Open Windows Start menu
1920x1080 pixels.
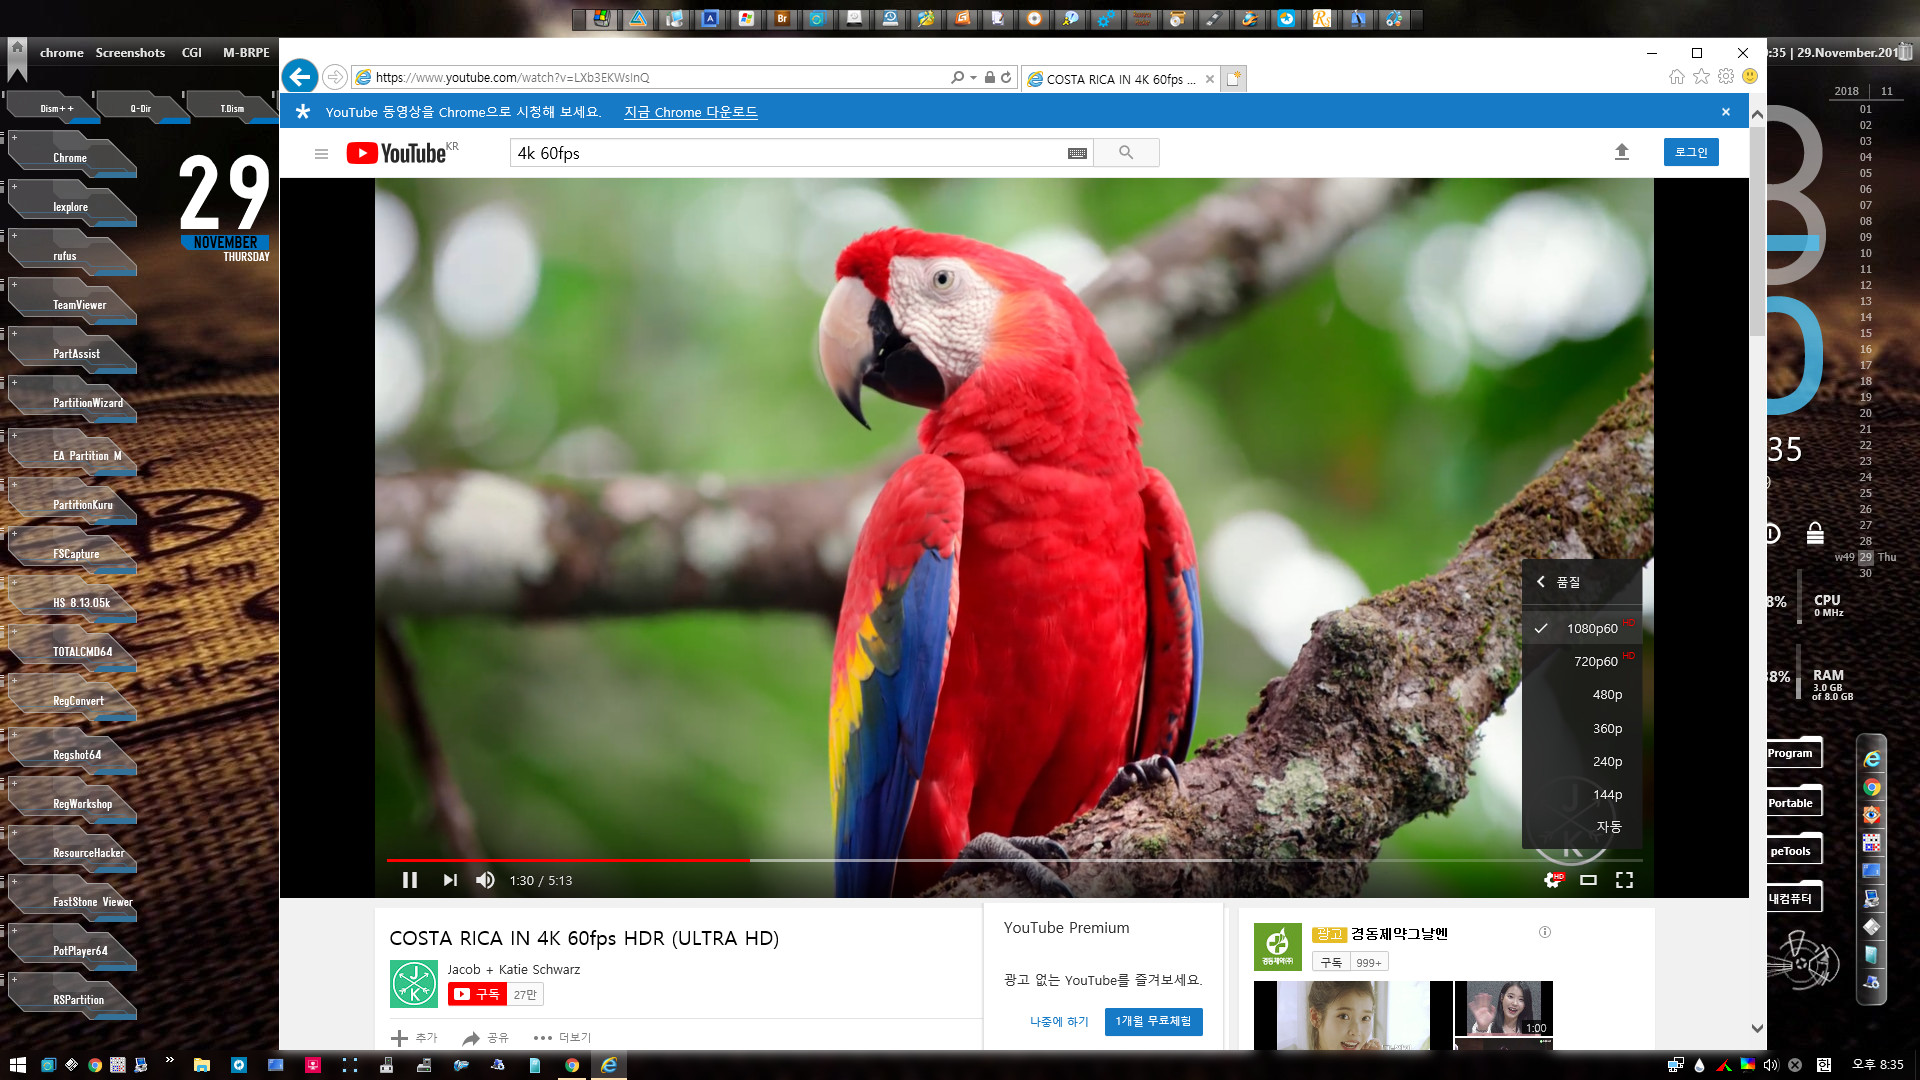[17, 1065]
